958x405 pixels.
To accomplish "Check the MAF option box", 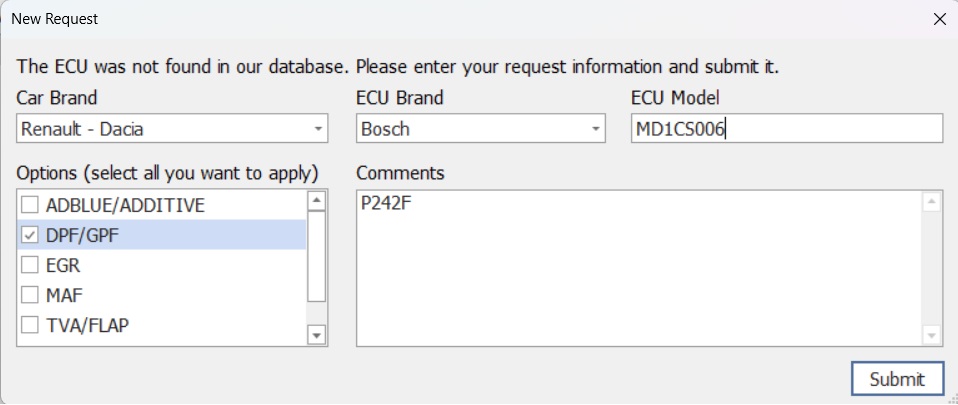I will pos(30,296).
